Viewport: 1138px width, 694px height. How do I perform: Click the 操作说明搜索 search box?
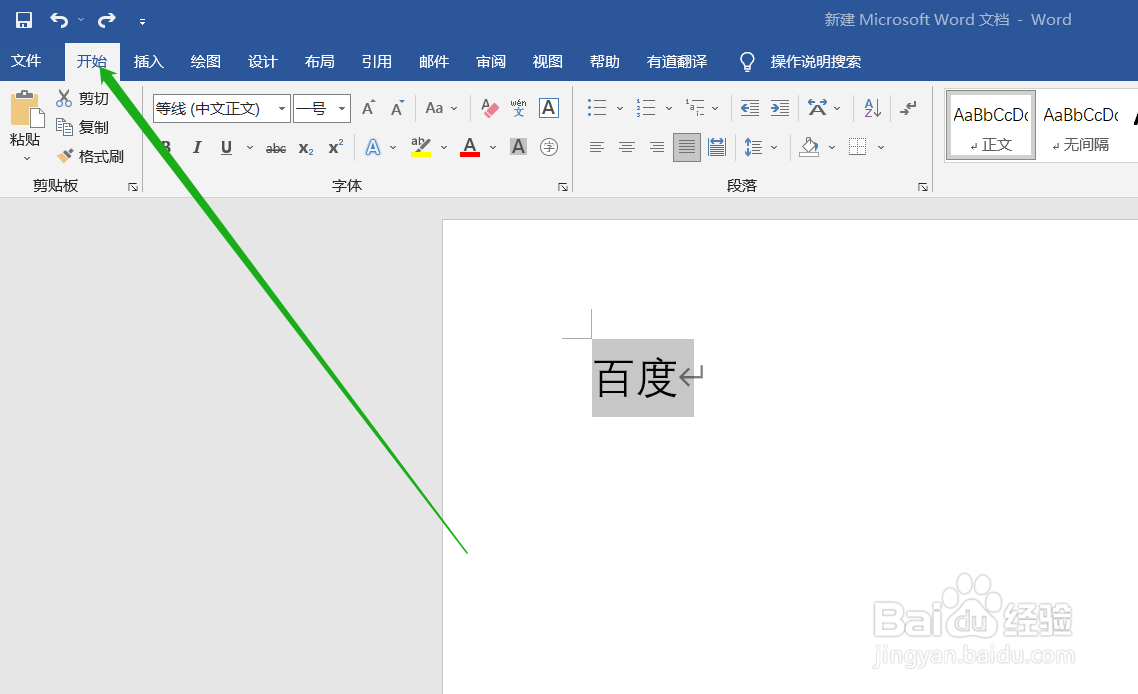(x=816, y=62)
